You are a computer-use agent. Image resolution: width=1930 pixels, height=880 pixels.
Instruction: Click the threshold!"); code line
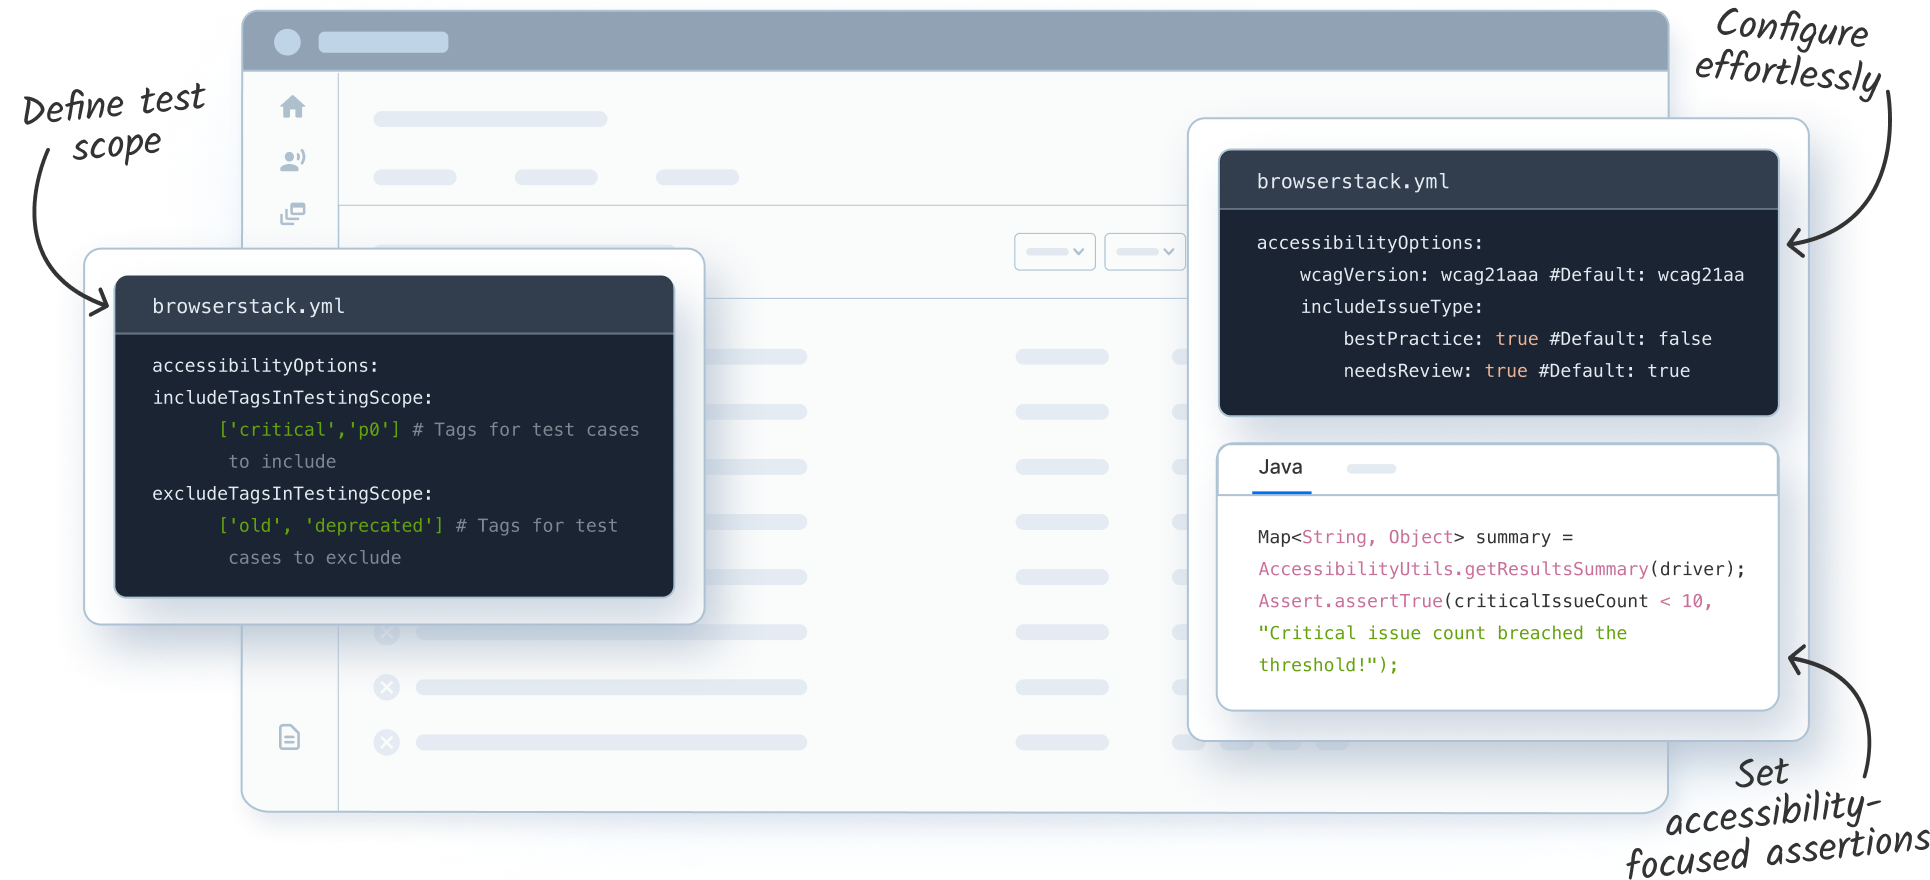click(1328, 665)
